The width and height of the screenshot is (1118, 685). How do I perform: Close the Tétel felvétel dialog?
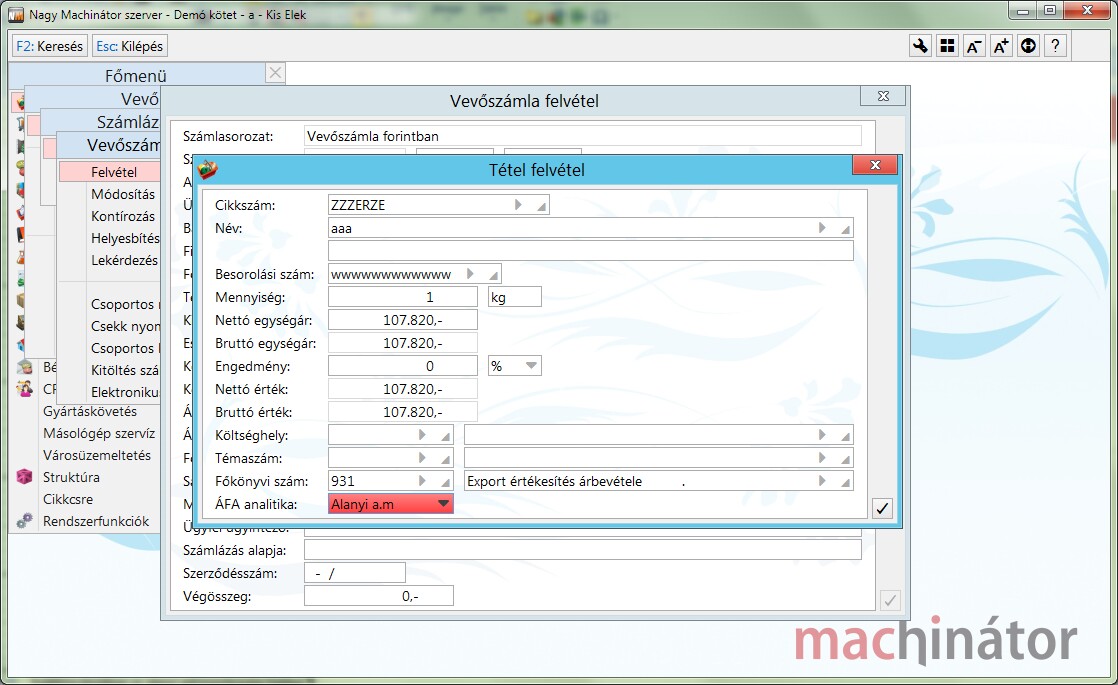[875, 165]
